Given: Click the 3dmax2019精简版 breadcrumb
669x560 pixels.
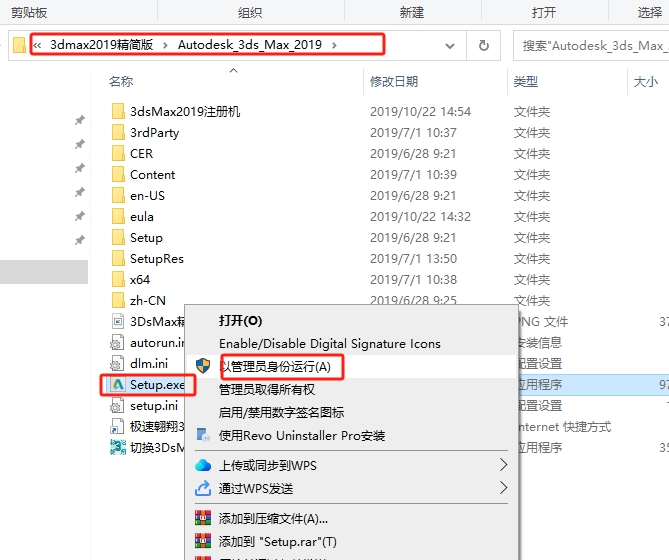Looking at the screenshot, I should tap(102, 45).
